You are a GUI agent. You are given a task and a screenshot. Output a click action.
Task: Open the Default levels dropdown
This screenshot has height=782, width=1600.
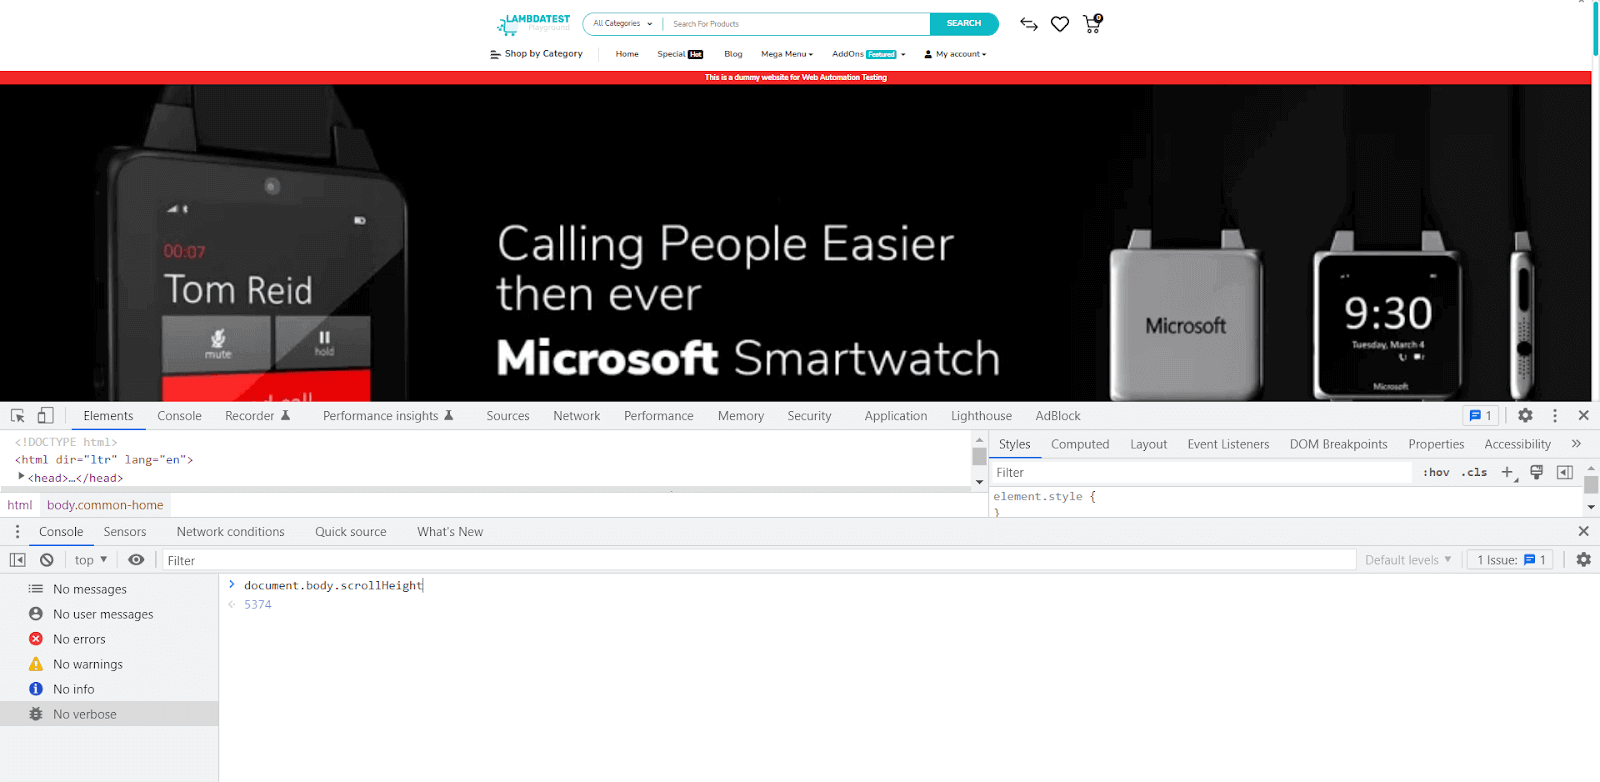coord(1408,560)
